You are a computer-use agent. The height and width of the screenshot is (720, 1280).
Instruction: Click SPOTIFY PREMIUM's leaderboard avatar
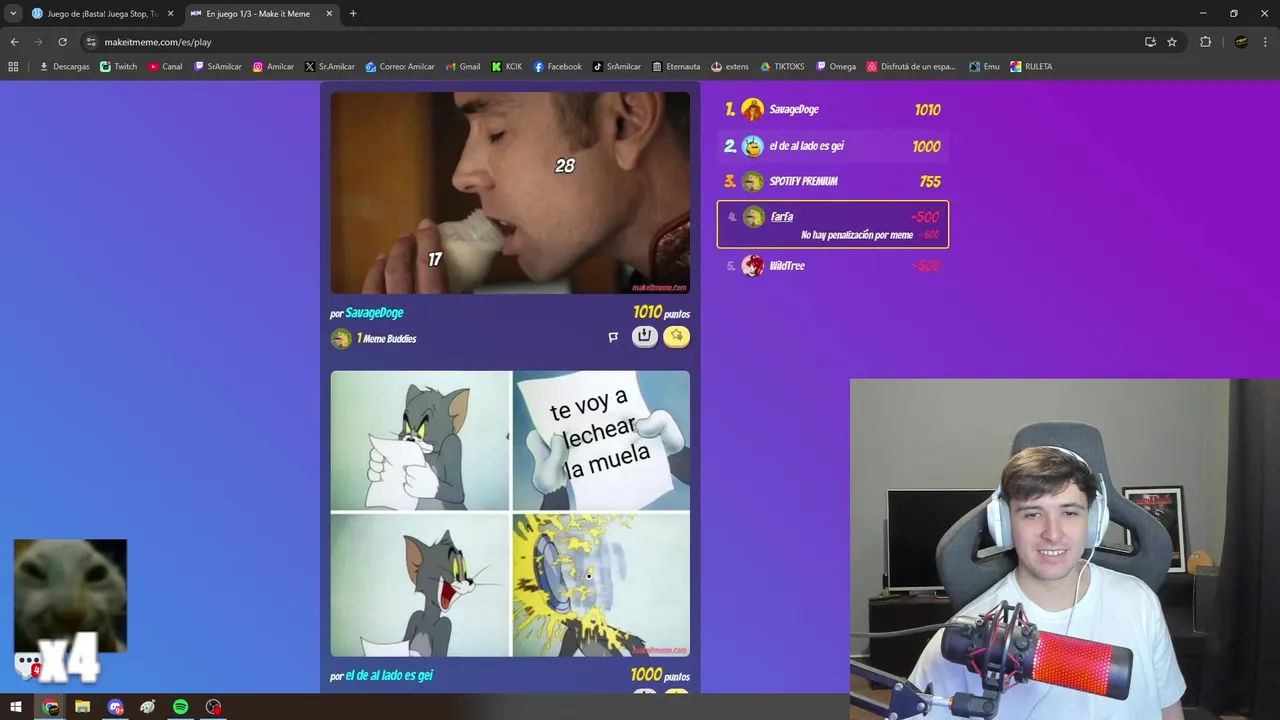point(753,181)
